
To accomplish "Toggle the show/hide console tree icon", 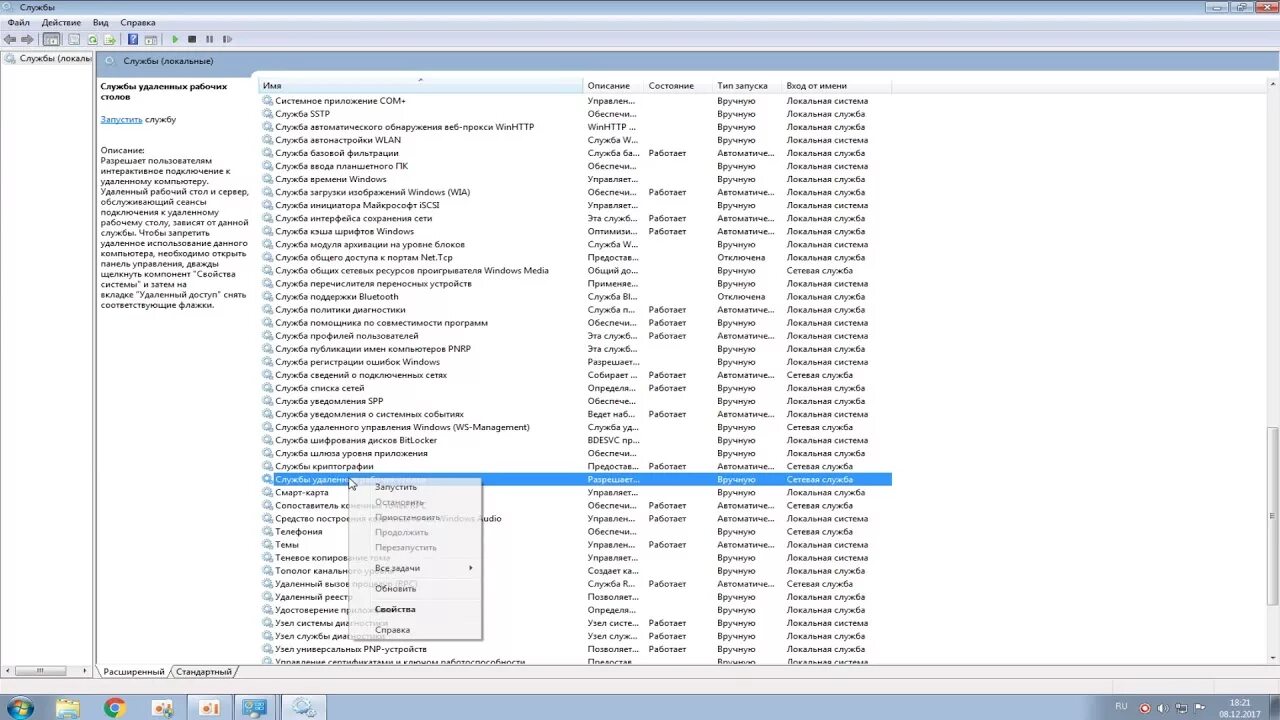I will tap(51, 39).
